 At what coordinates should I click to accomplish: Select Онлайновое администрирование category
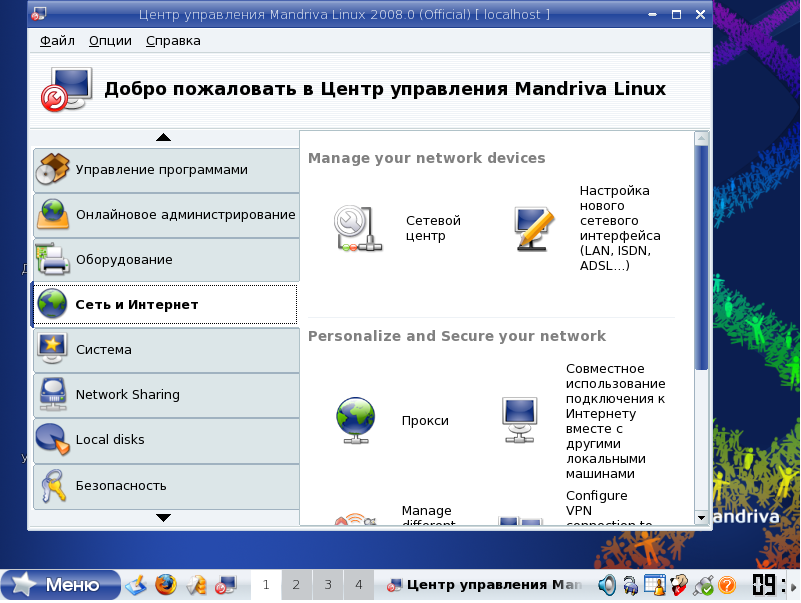click(167, 215)
